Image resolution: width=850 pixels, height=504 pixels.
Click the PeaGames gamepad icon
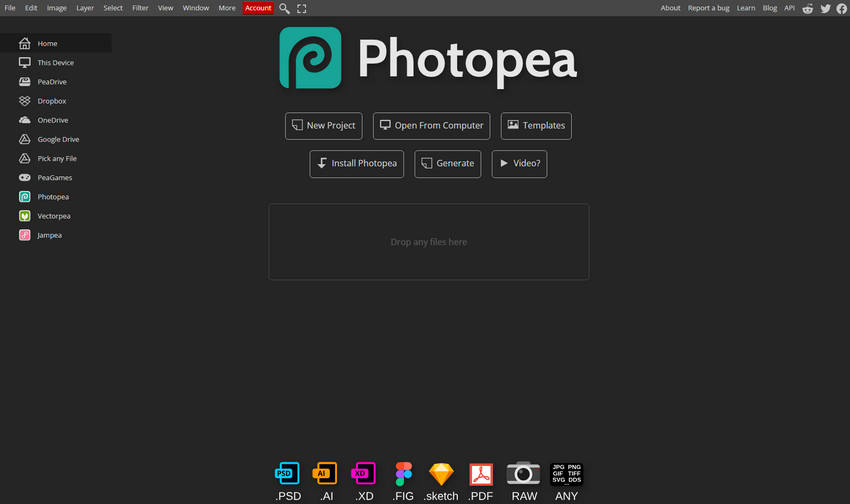pyautogui.click(x=24, y=177)
